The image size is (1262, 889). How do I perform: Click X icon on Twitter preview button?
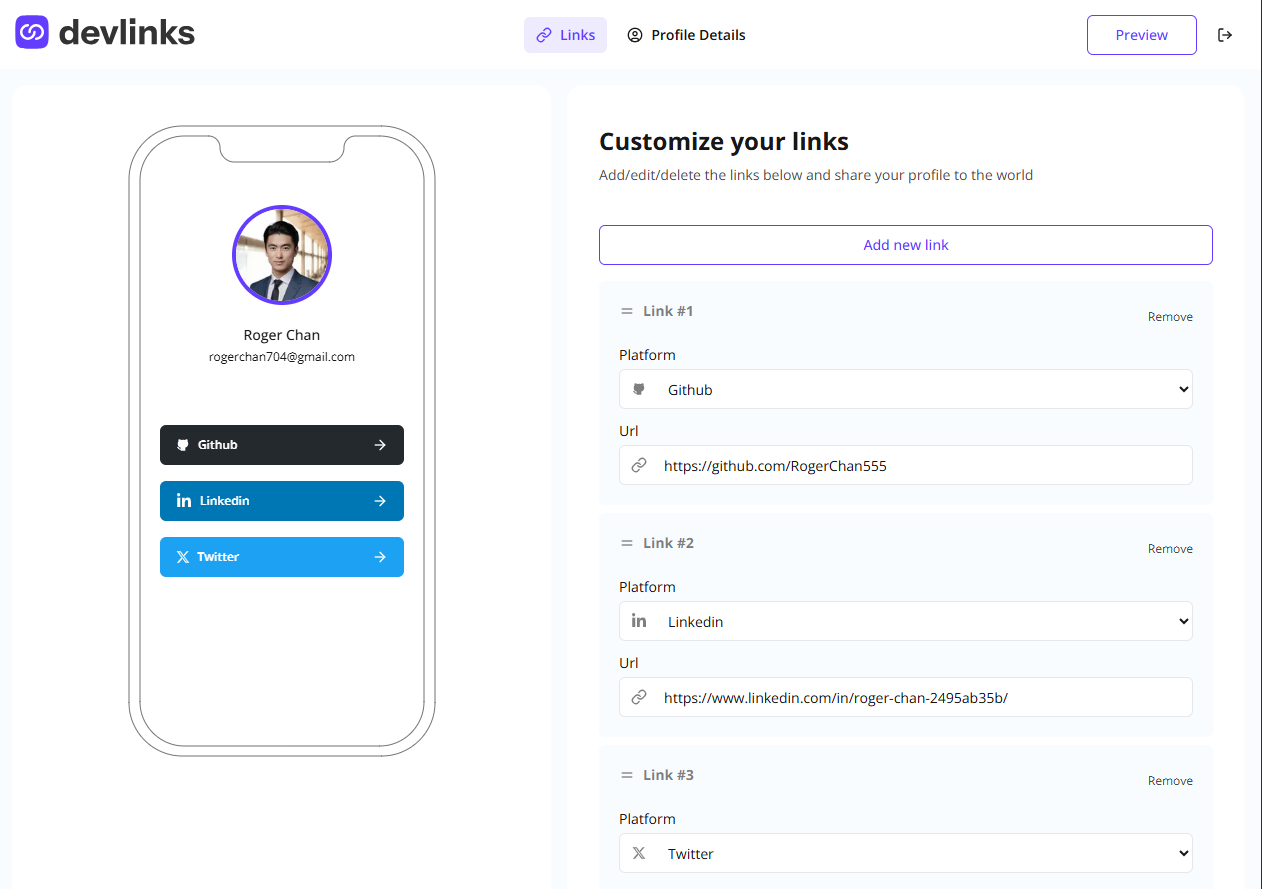point(183,557)
